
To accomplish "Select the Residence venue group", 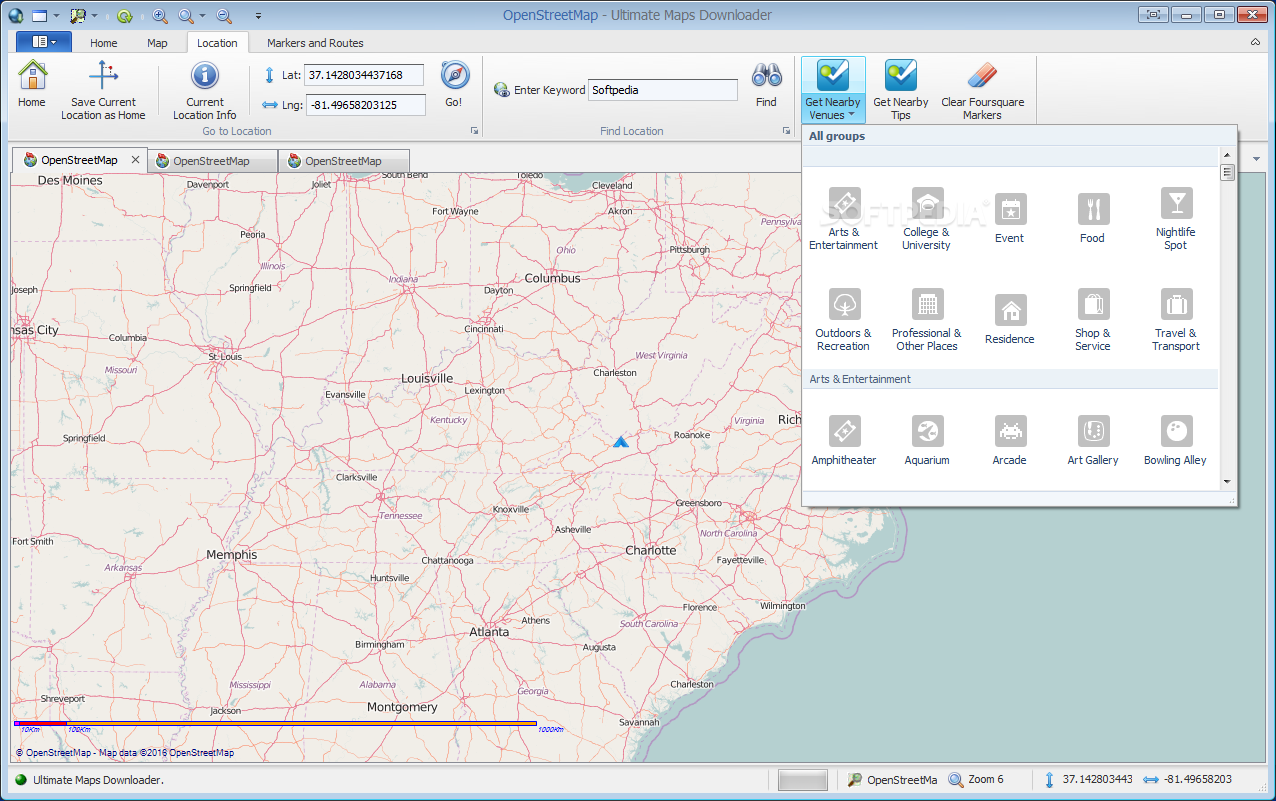I will 1010,320.
